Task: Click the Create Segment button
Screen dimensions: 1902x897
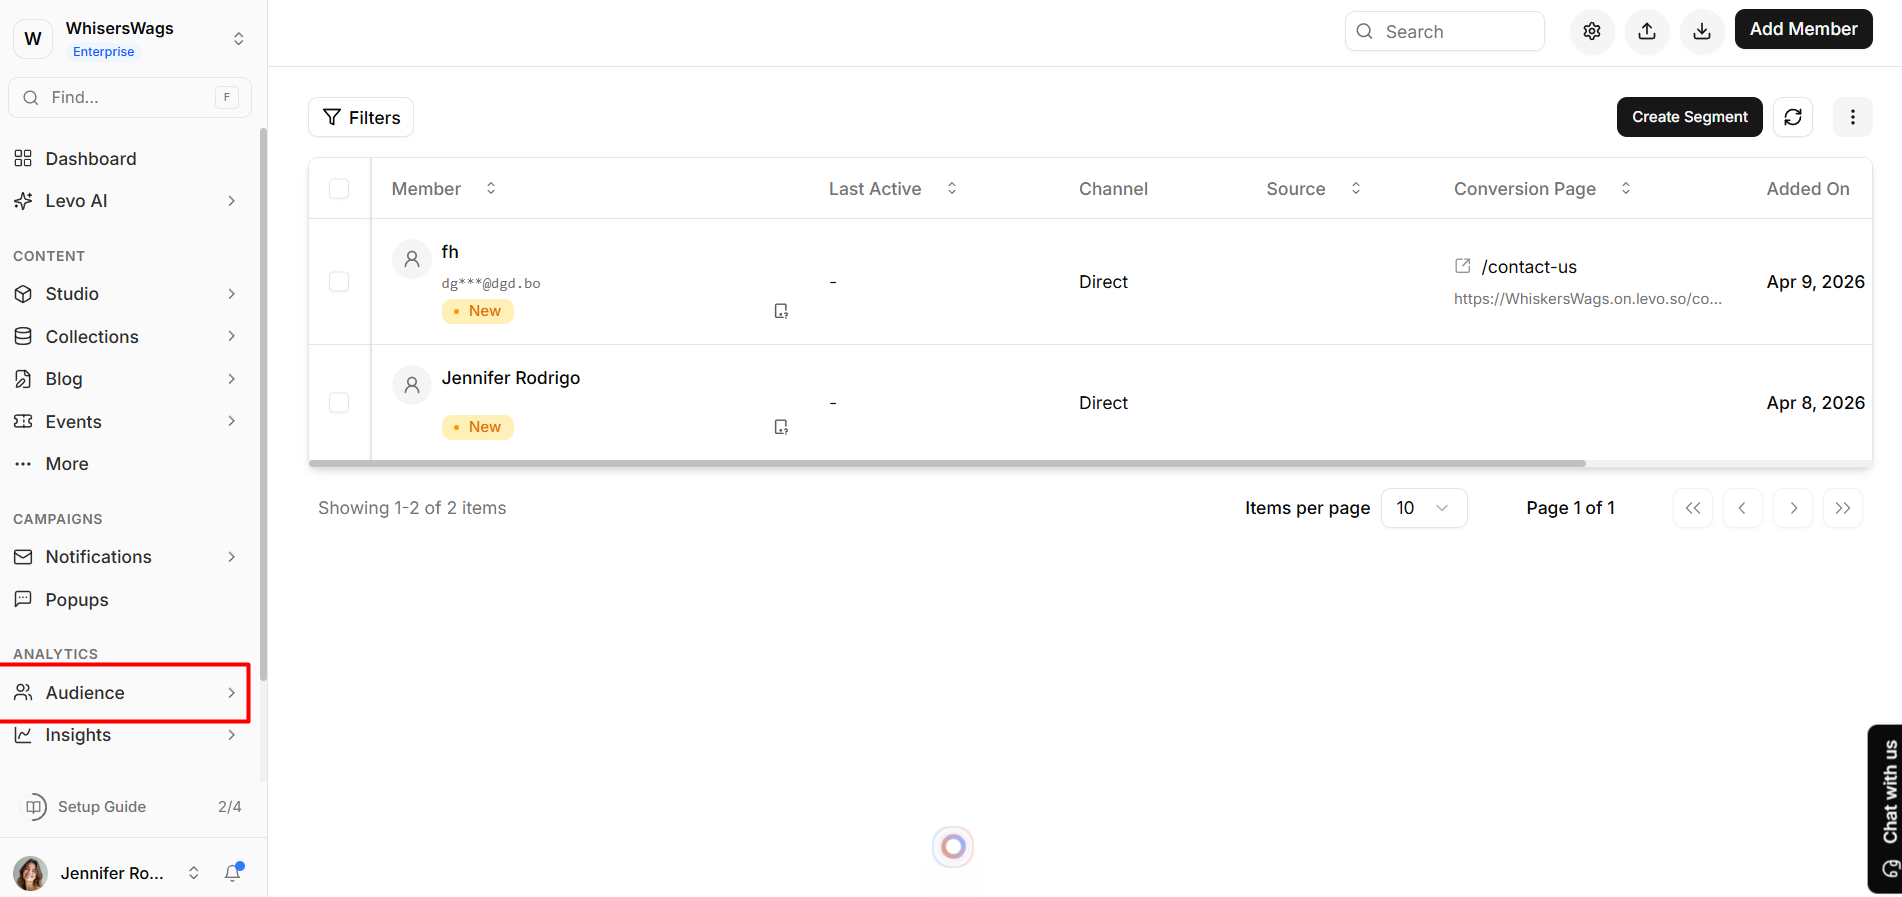Action: pos(1689,117)
